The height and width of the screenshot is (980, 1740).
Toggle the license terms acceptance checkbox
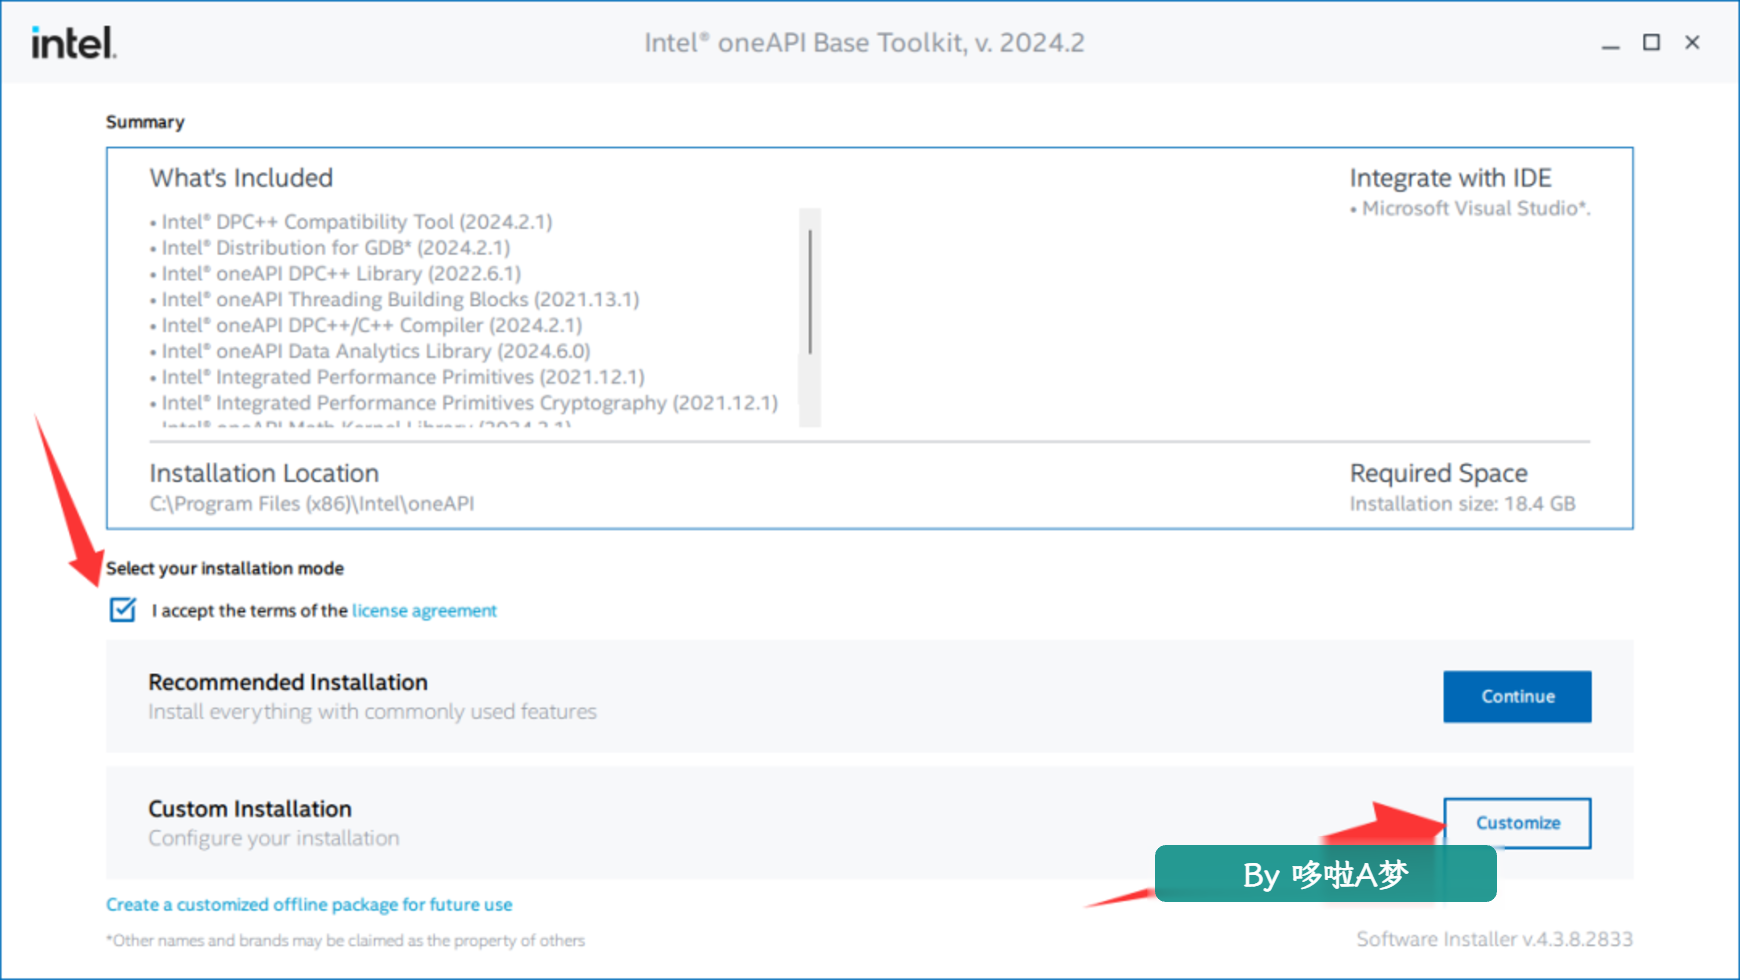pos(123,609)
